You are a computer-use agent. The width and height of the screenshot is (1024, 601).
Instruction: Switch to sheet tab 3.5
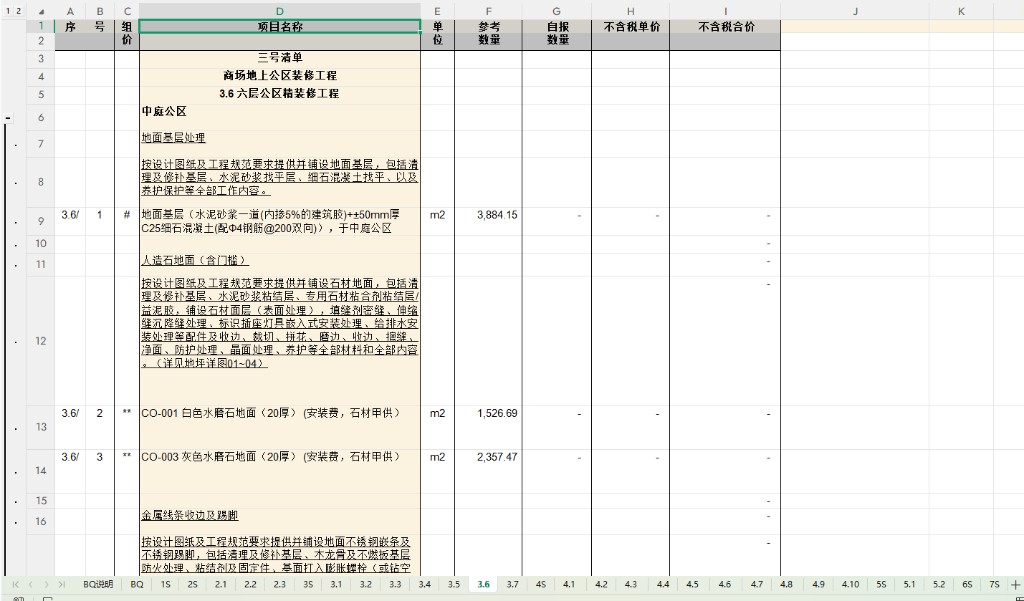pos(454,584)
